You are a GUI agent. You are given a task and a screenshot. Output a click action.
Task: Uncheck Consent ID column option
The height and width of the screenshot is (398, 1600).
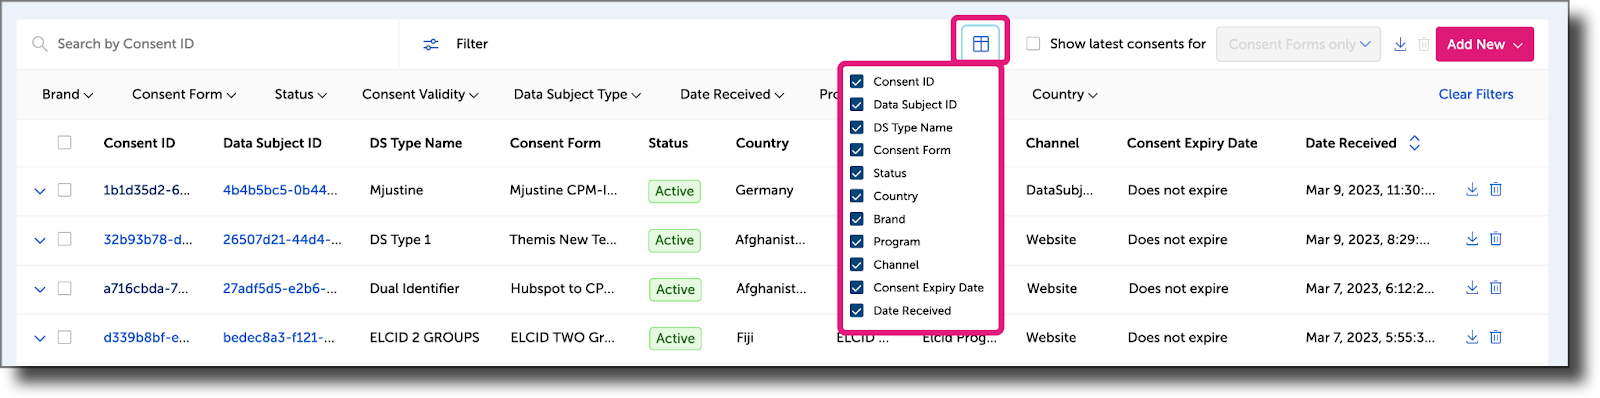click(x=857, y=82)
